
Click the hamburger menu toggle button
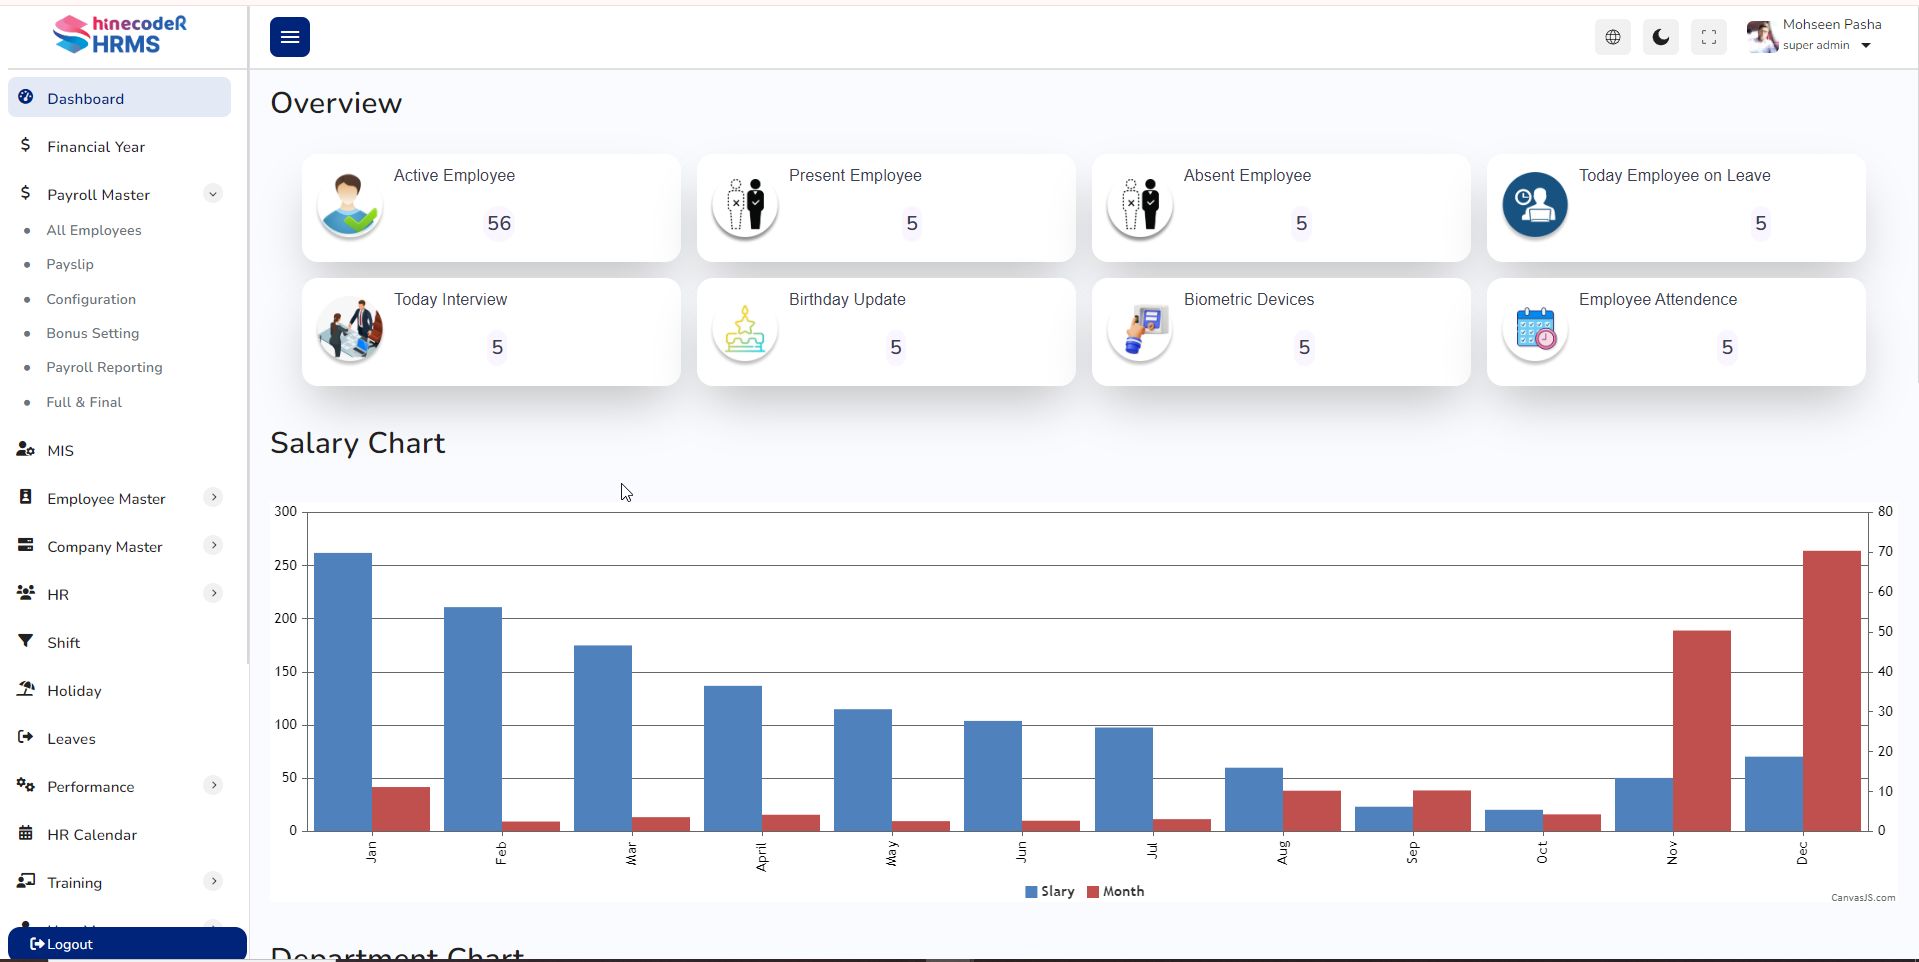290,37
